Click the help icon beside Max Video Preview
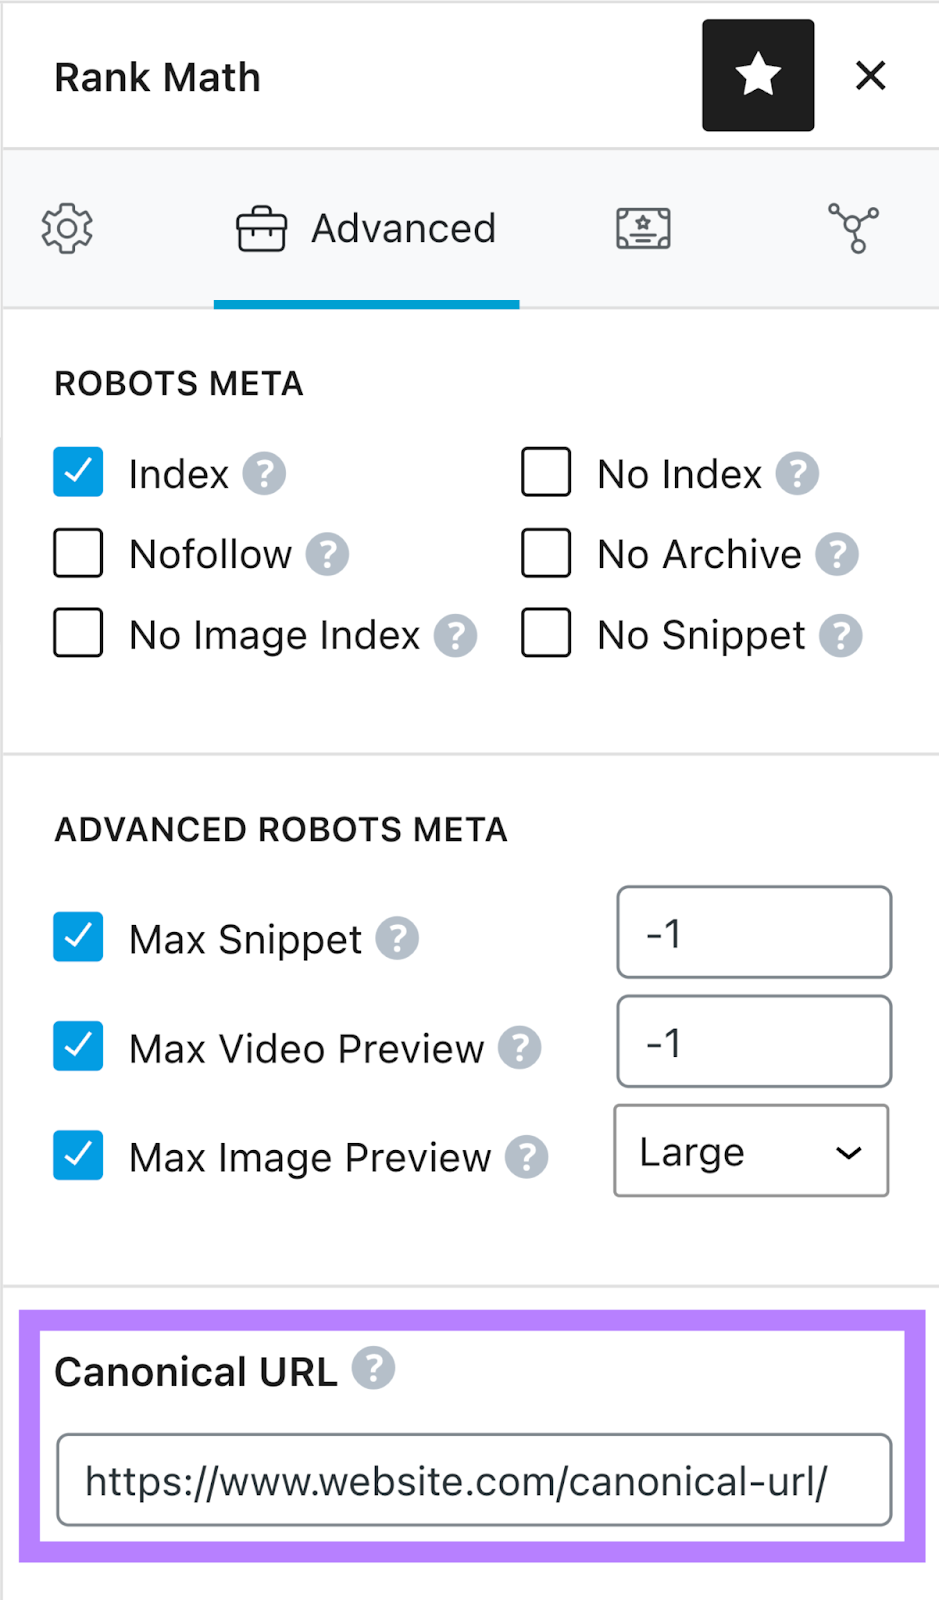The height and width of the screenshot is (1600, 939). point(519,1048)
